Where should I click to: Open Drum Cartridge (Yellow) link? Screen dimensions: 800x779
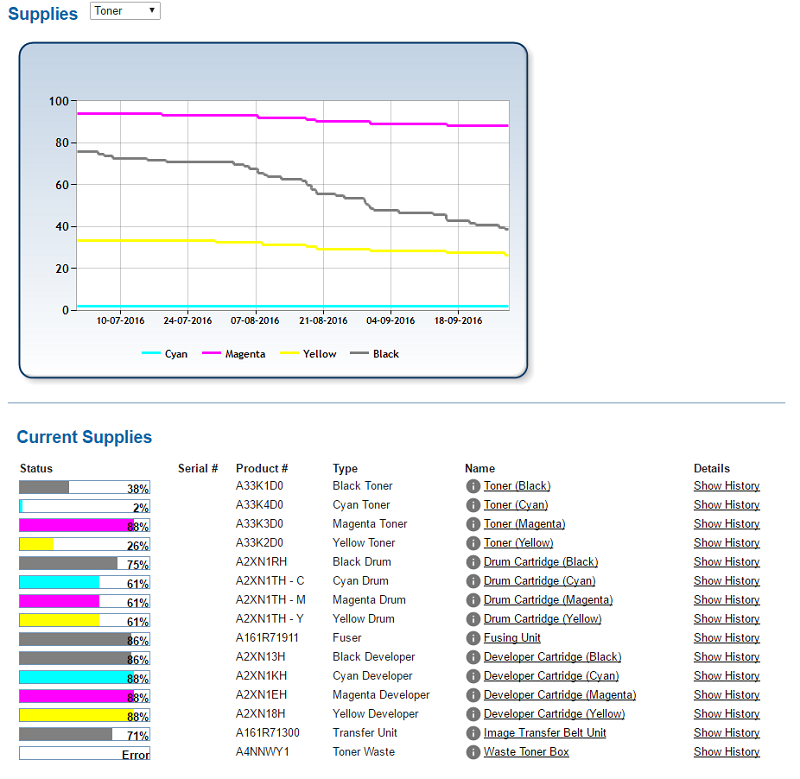point(540,619)
